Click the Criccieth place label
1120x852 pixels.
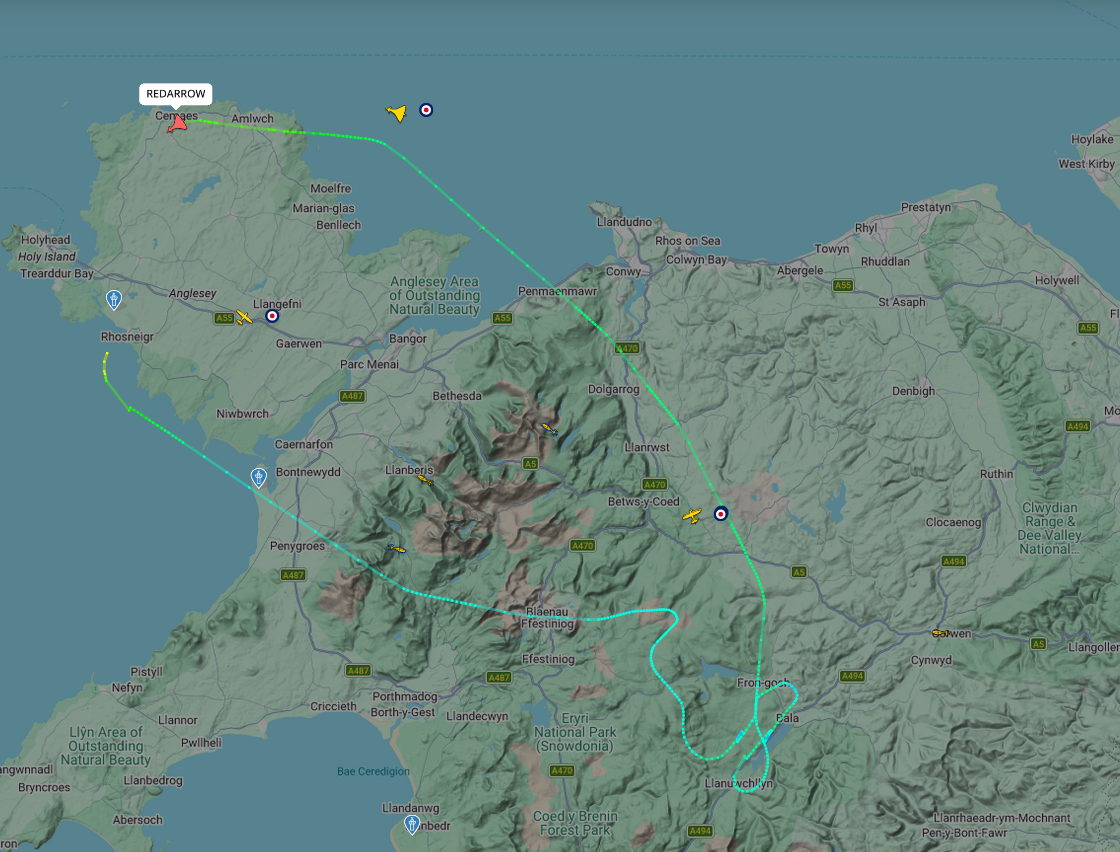334,706
